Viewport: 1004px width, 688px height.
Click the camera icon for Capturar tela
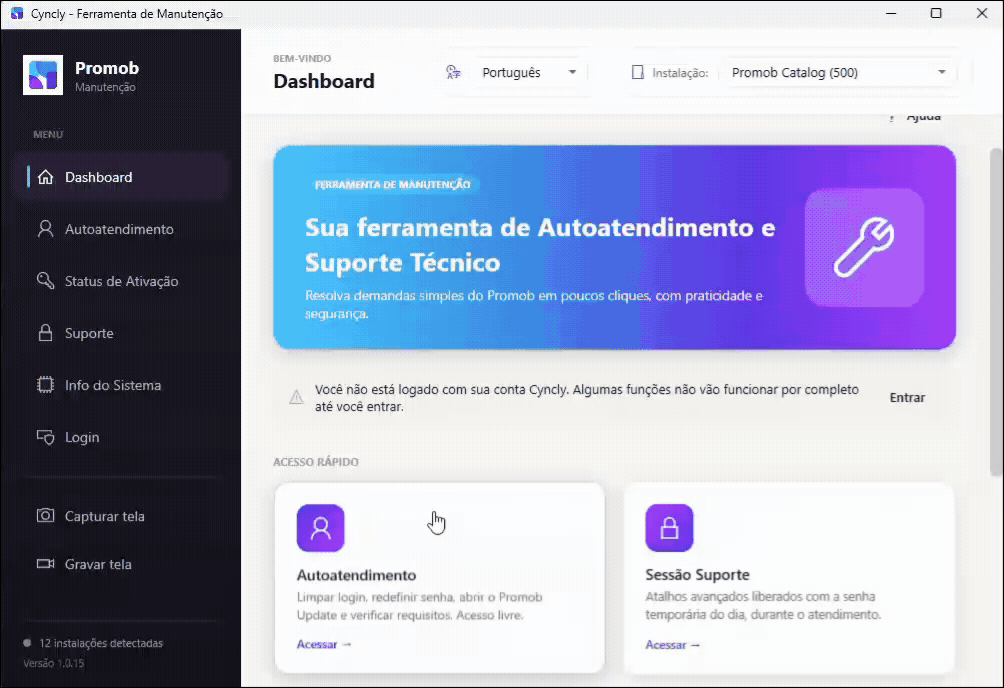pos(45,516)
